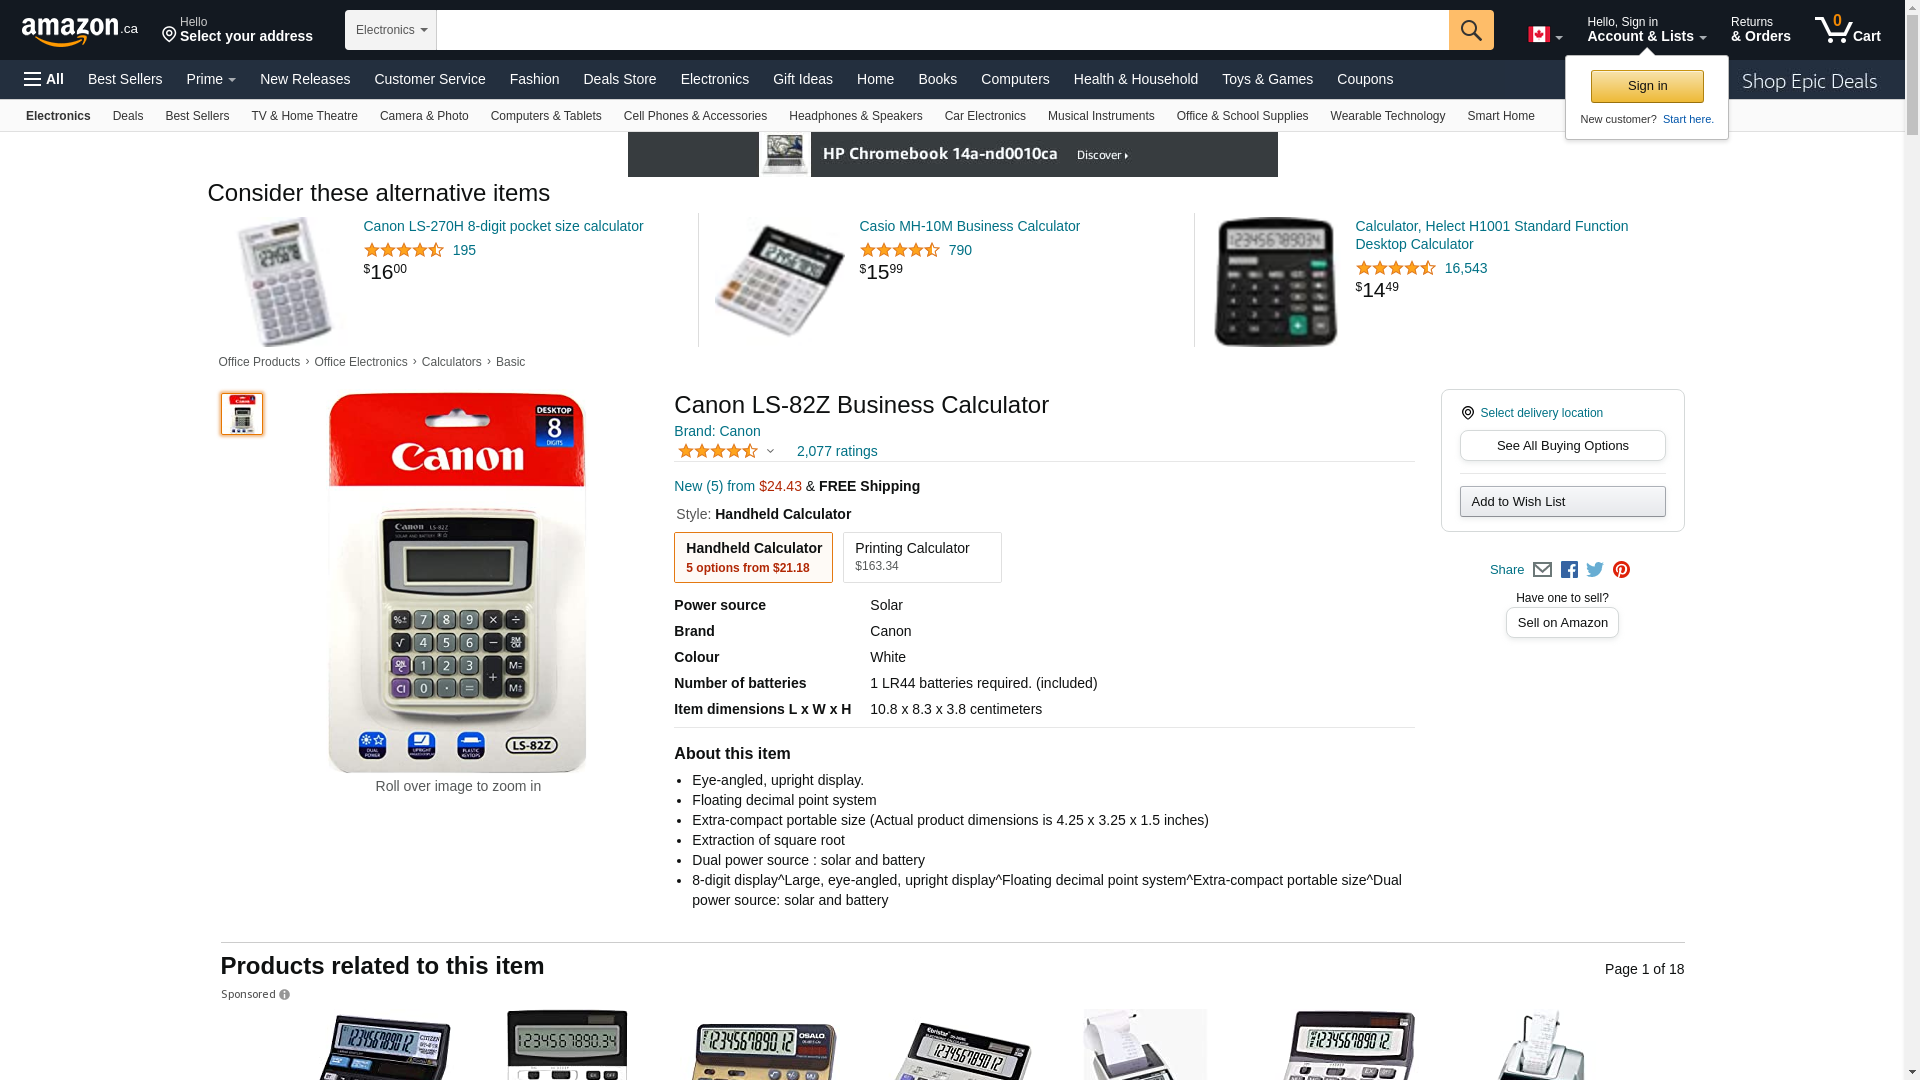Go to Amazon.ca home logo
Viewport: 1920px width, 1080px height.
point(80,31)
